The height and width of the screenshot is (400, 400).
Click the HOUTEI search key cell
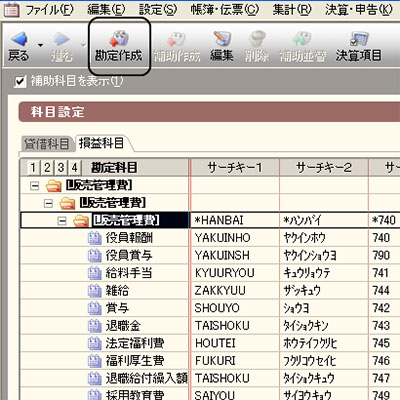[x=235, y=344]
